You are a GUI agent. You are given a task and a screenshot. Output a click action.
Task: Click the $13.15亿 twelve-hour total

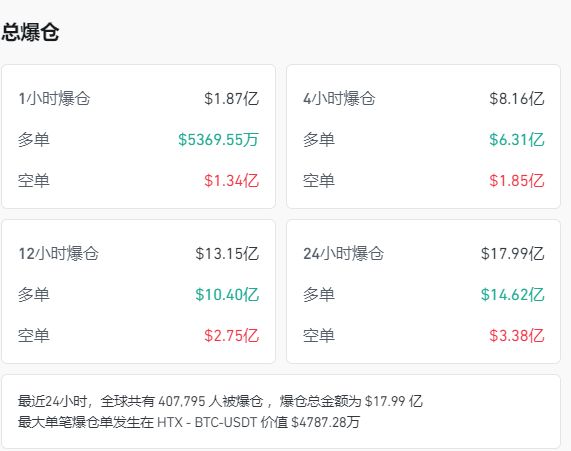pyautogui.click(x=227, y=254)
